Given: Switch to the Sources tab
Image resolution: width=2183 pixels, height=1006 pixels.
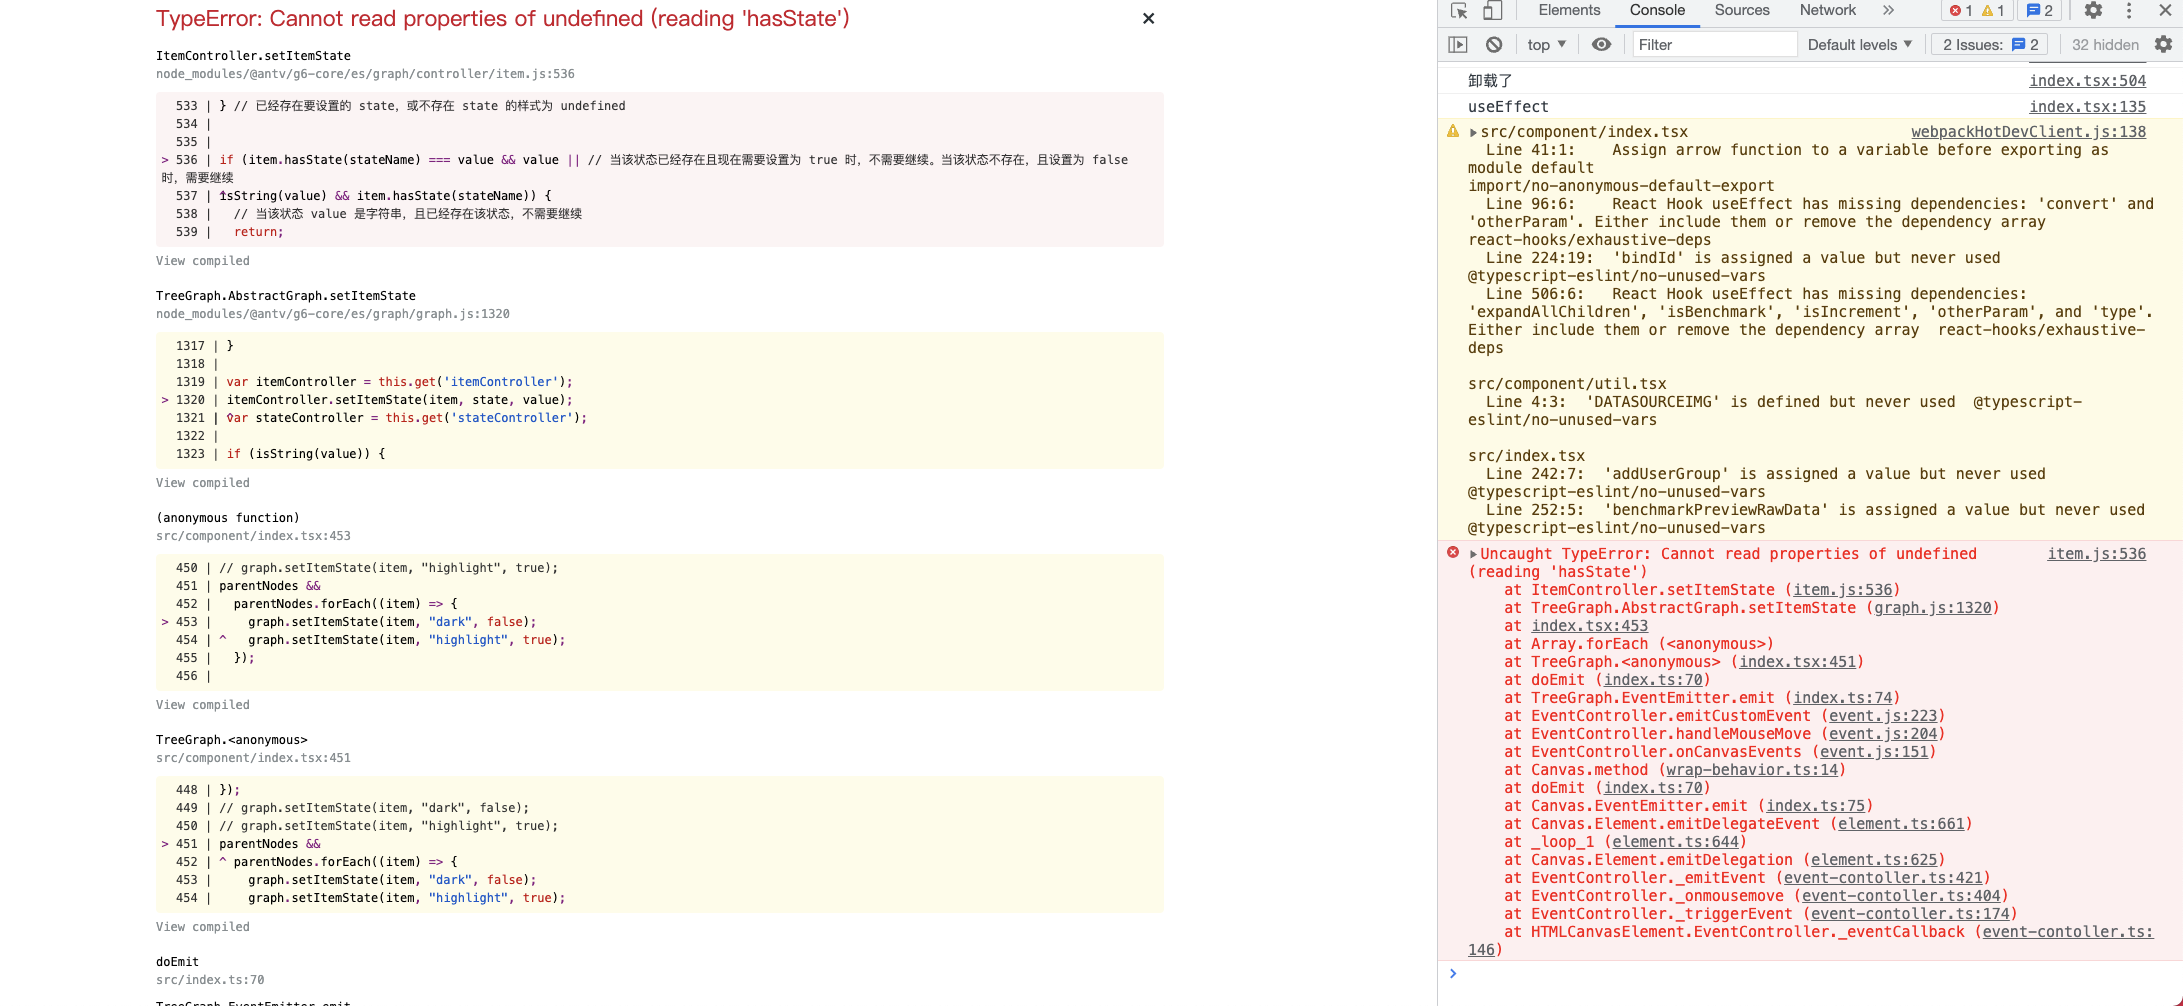Looking at the screenshot, I should point(1741,10).
